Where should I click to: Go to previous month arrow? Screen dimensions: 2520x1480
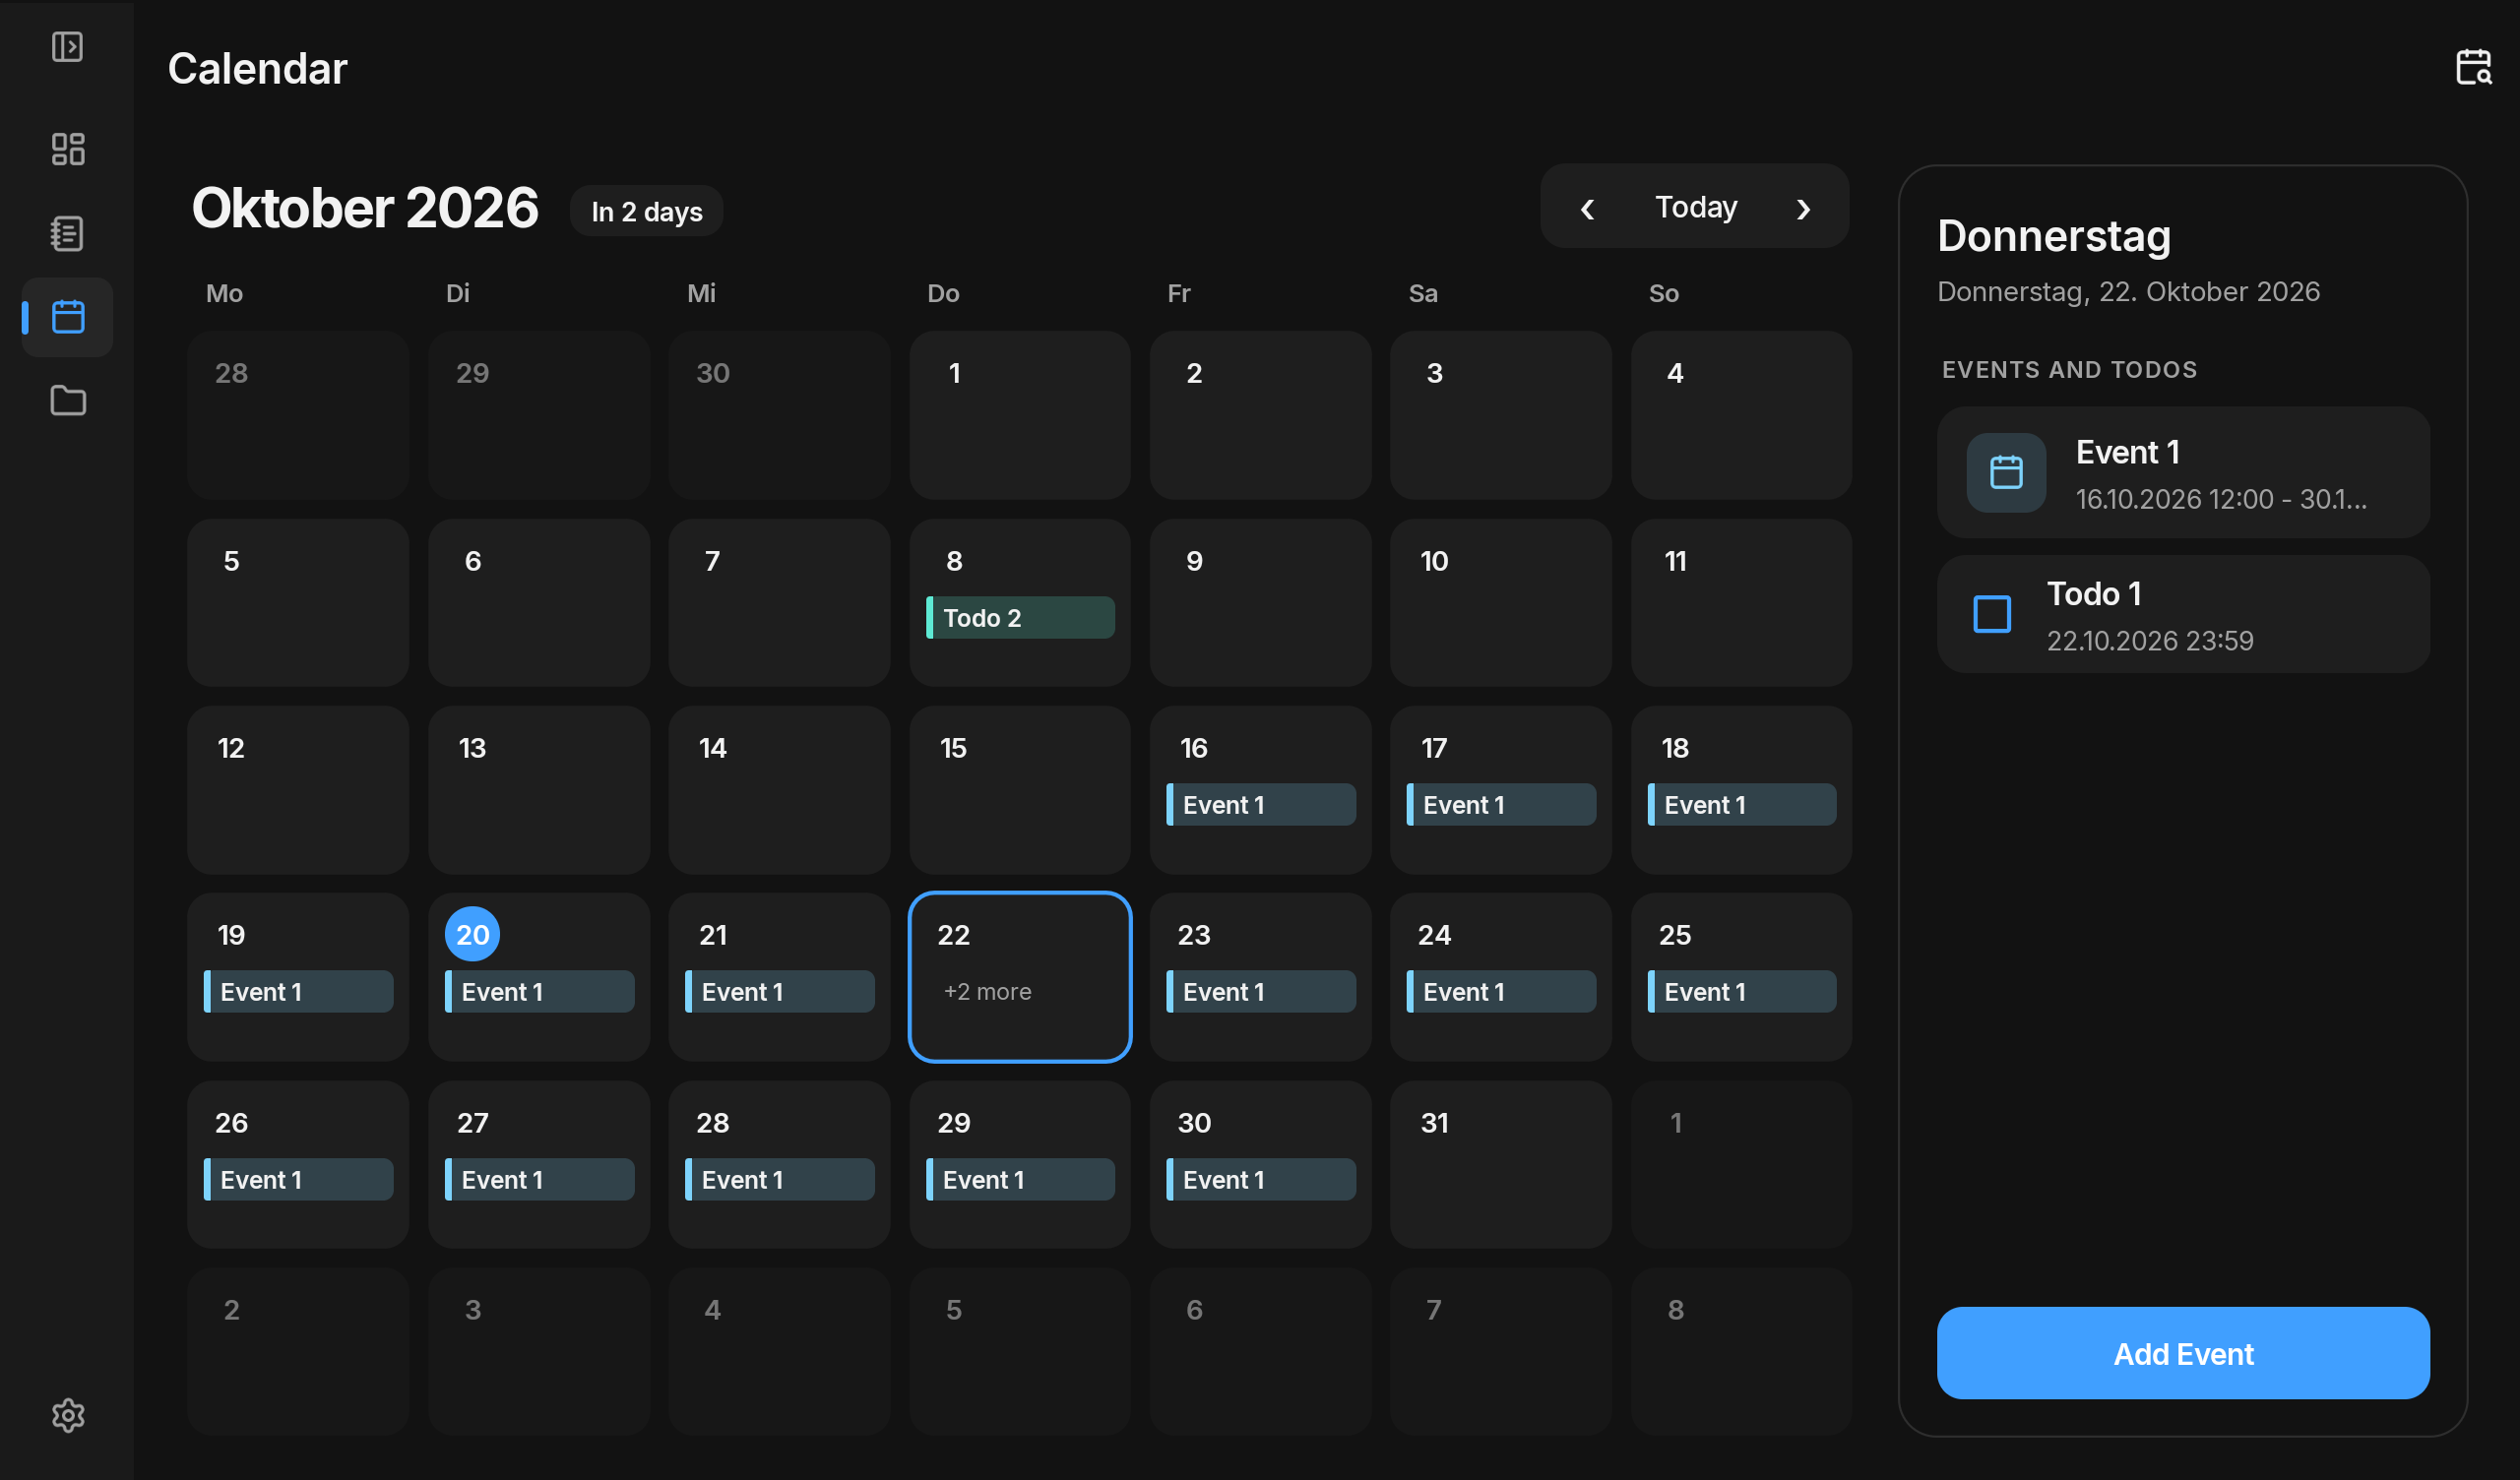point(1587,208)
